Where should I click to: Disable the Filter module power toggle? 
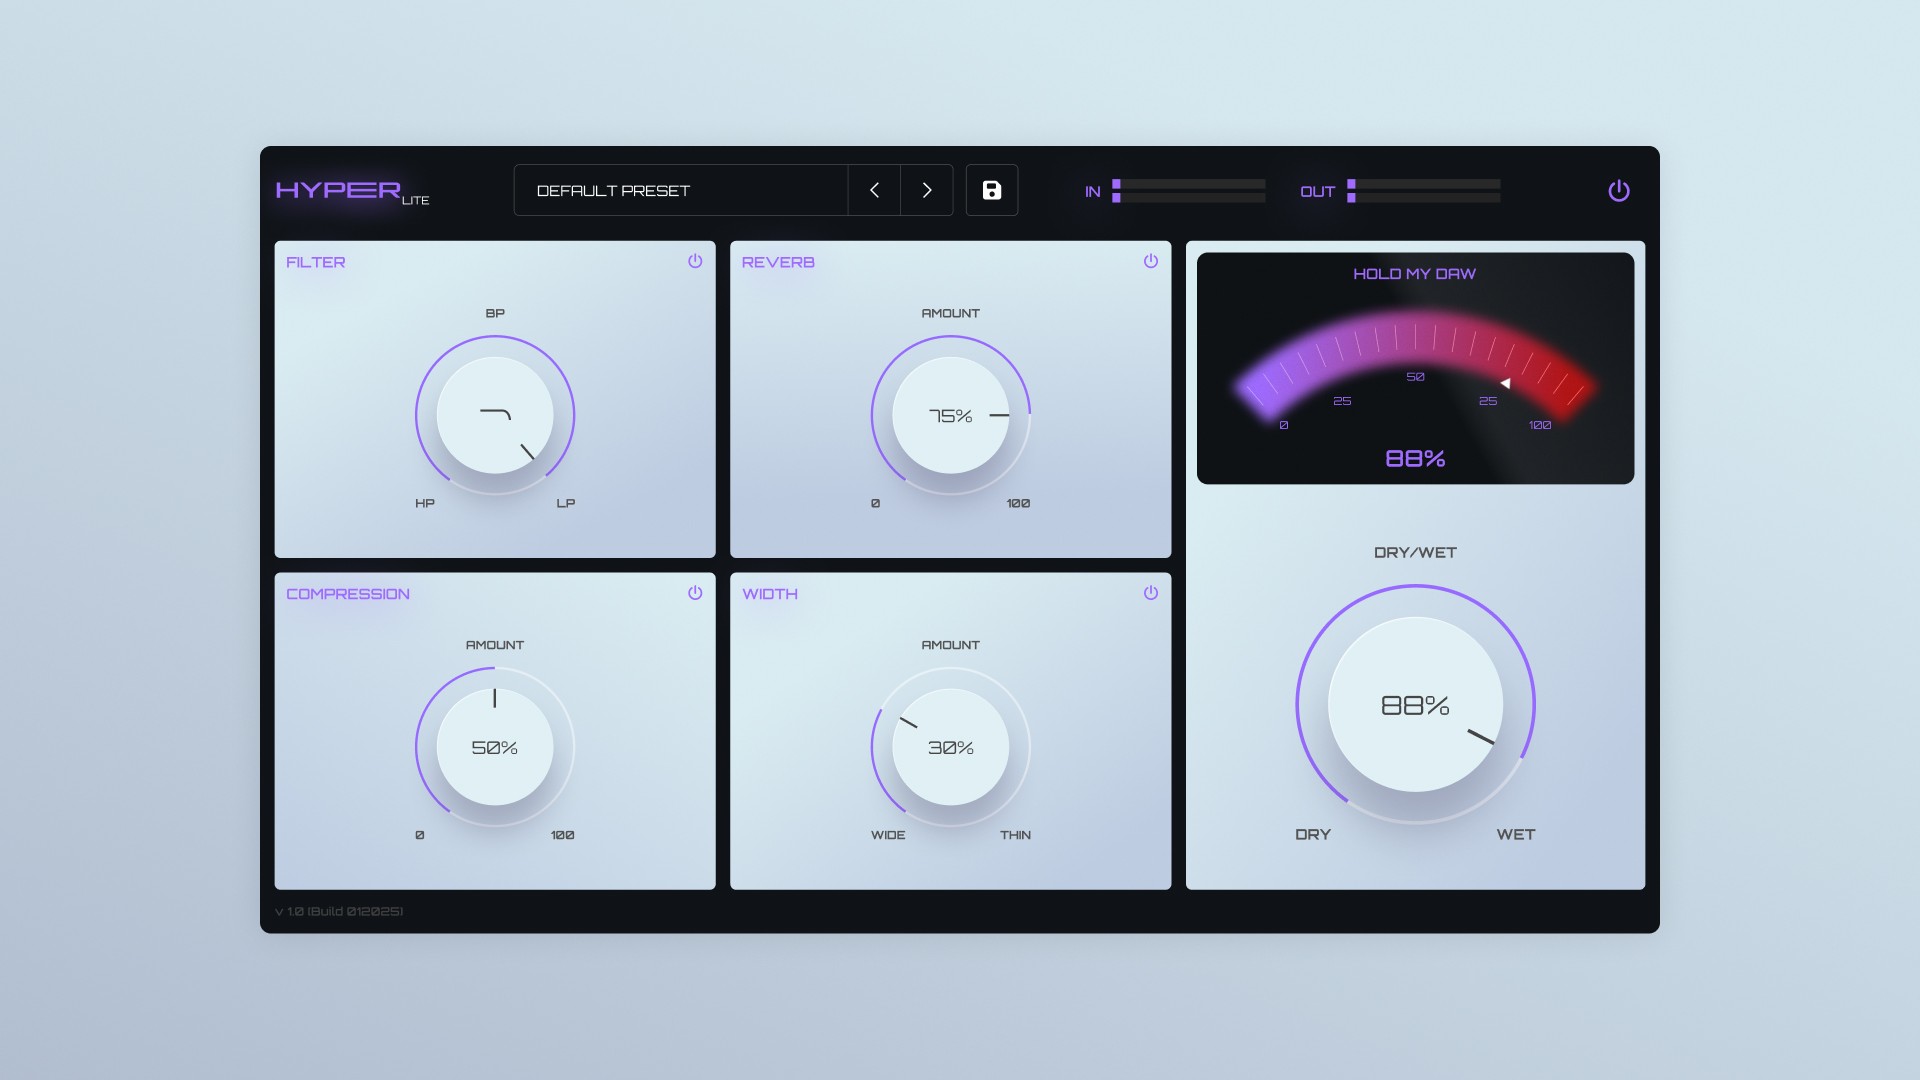[x=695, y=261]
